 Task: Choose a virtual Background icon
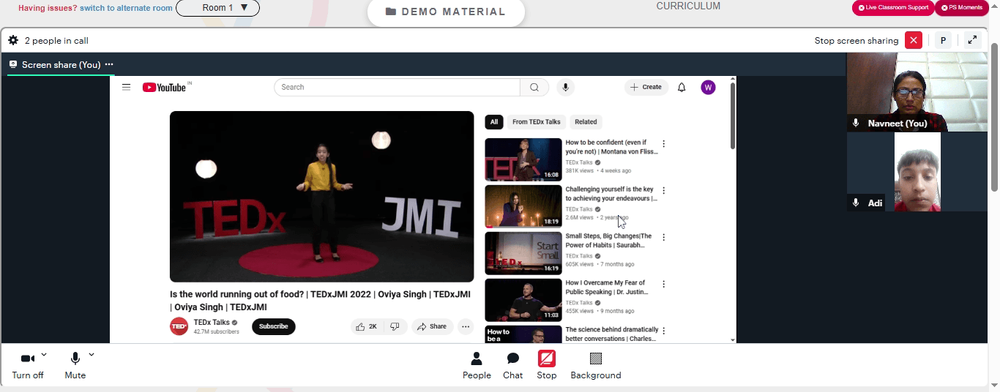coord(596,358)
